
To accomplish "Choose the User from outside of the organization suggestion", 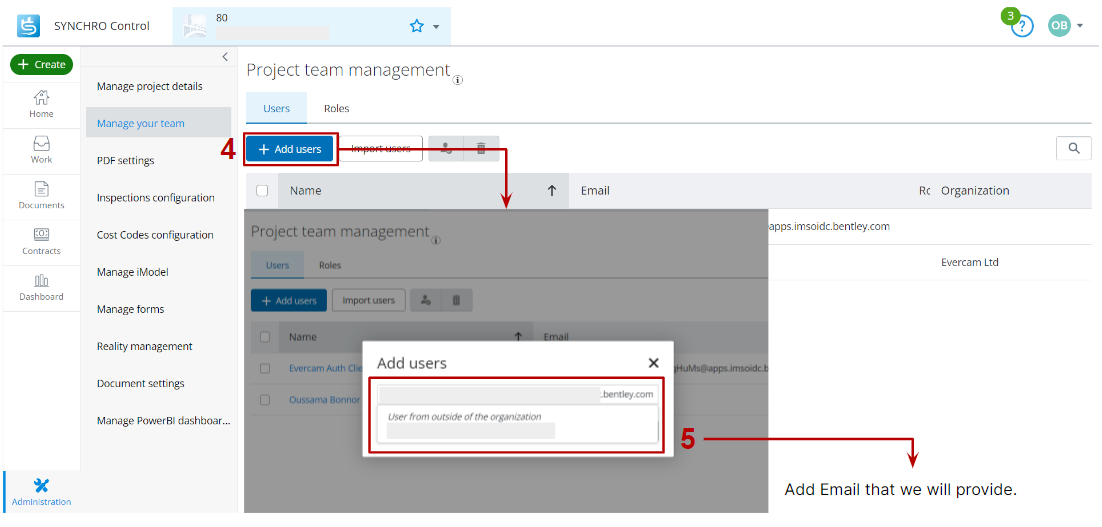I will (517, 424).
